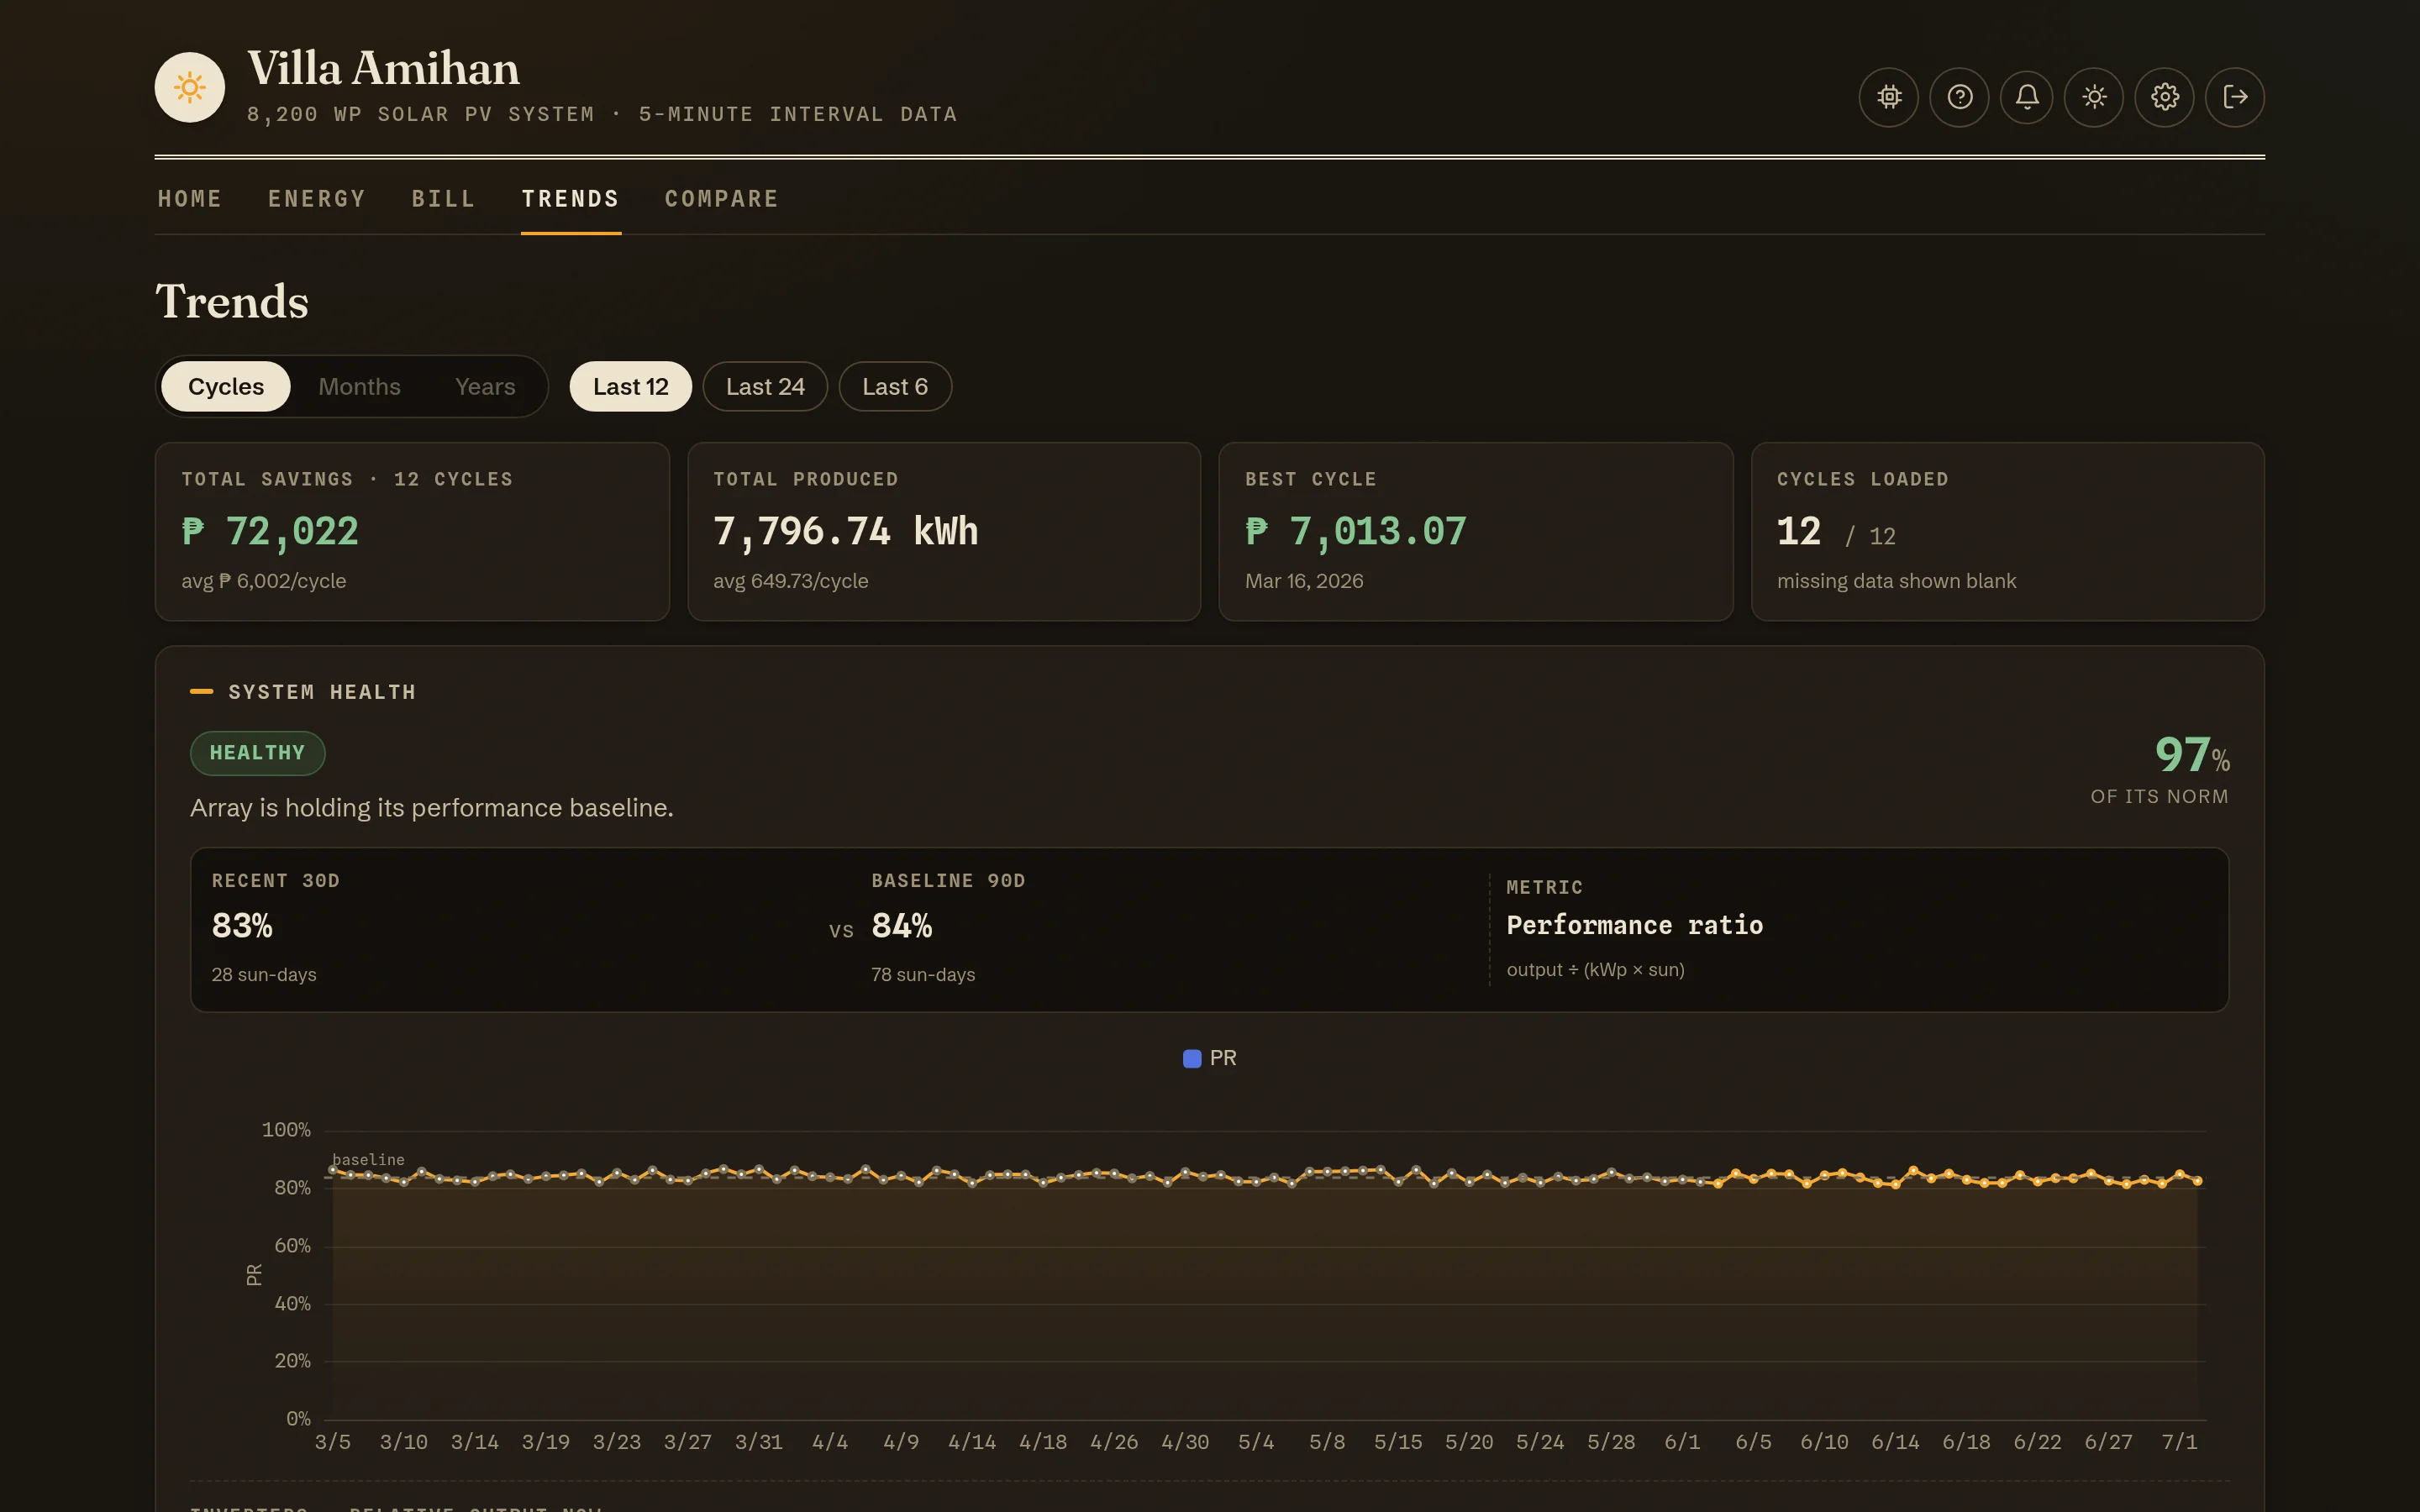Click the logout arrow icon
Screen dimensions: 2420x1512
click(x=2235, y=97)
